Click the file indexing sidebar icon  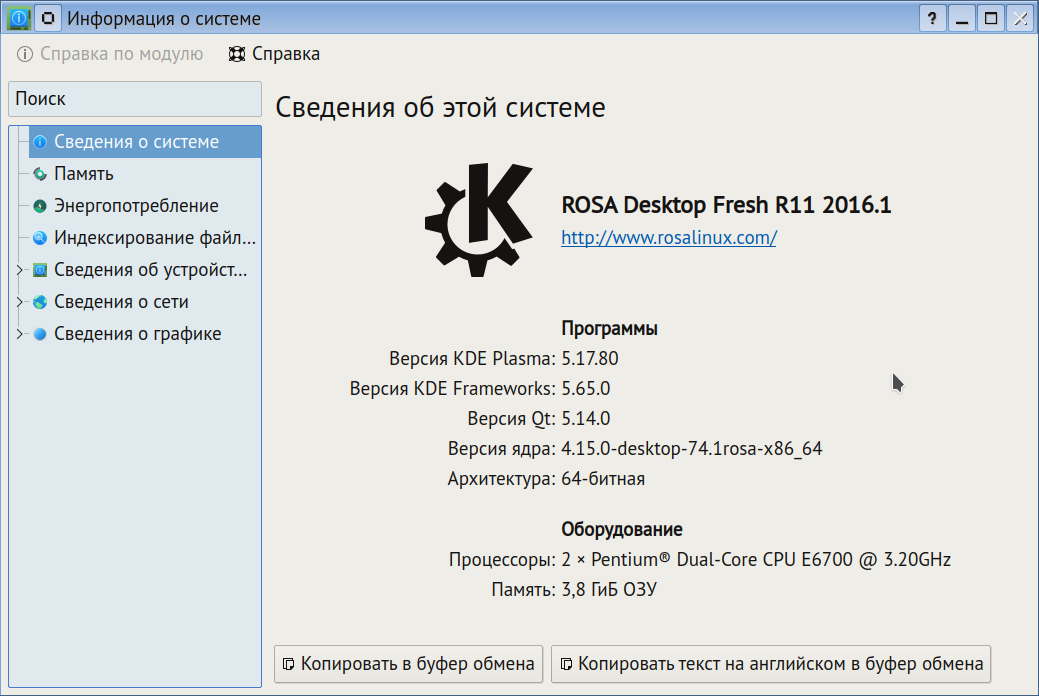[40, 238]
